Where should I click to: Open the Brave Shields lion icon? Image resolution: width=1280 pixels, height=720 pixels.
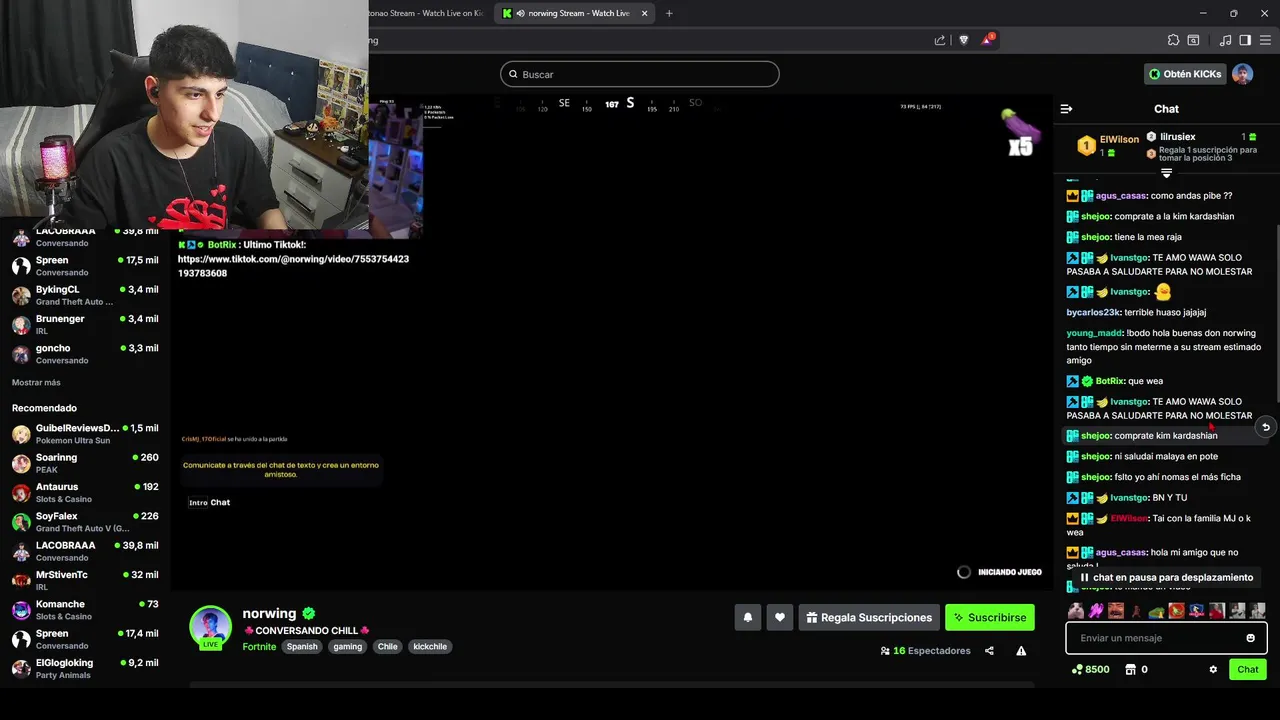tap(964, 40)
